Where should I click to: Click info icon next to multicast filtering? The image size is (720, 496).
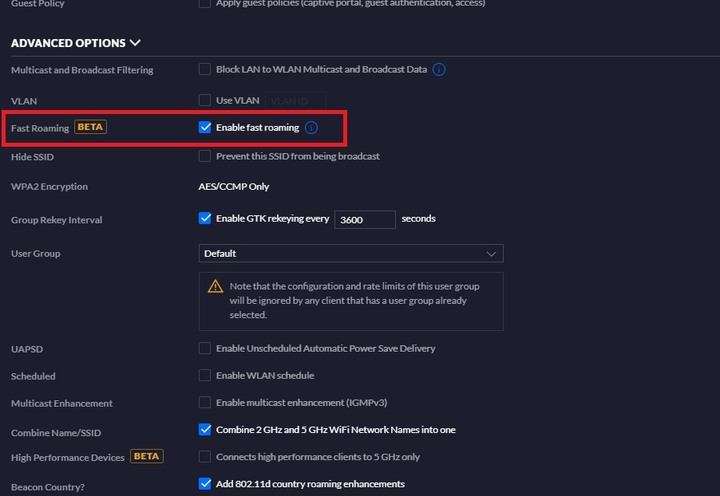tap(439, 69)
